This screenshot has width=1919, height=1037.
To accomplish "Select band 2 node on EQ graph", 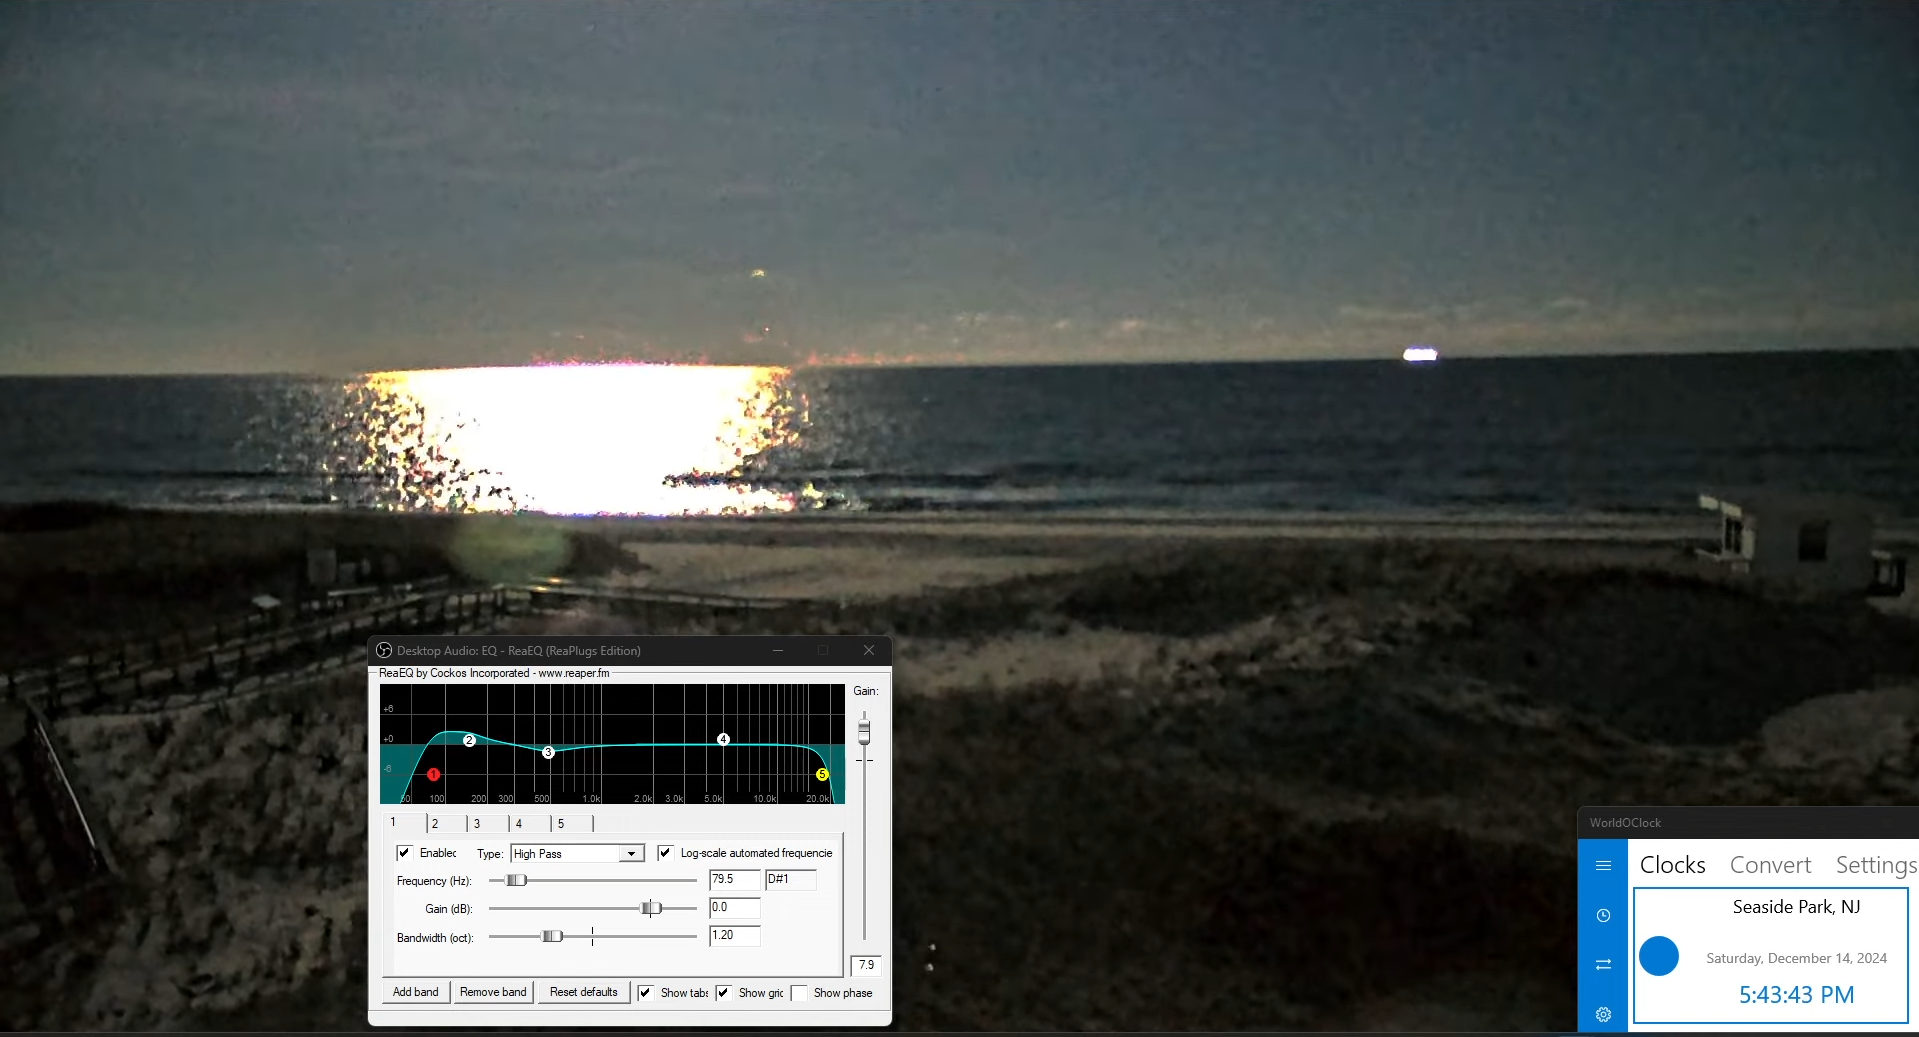I will click(469, 740).
